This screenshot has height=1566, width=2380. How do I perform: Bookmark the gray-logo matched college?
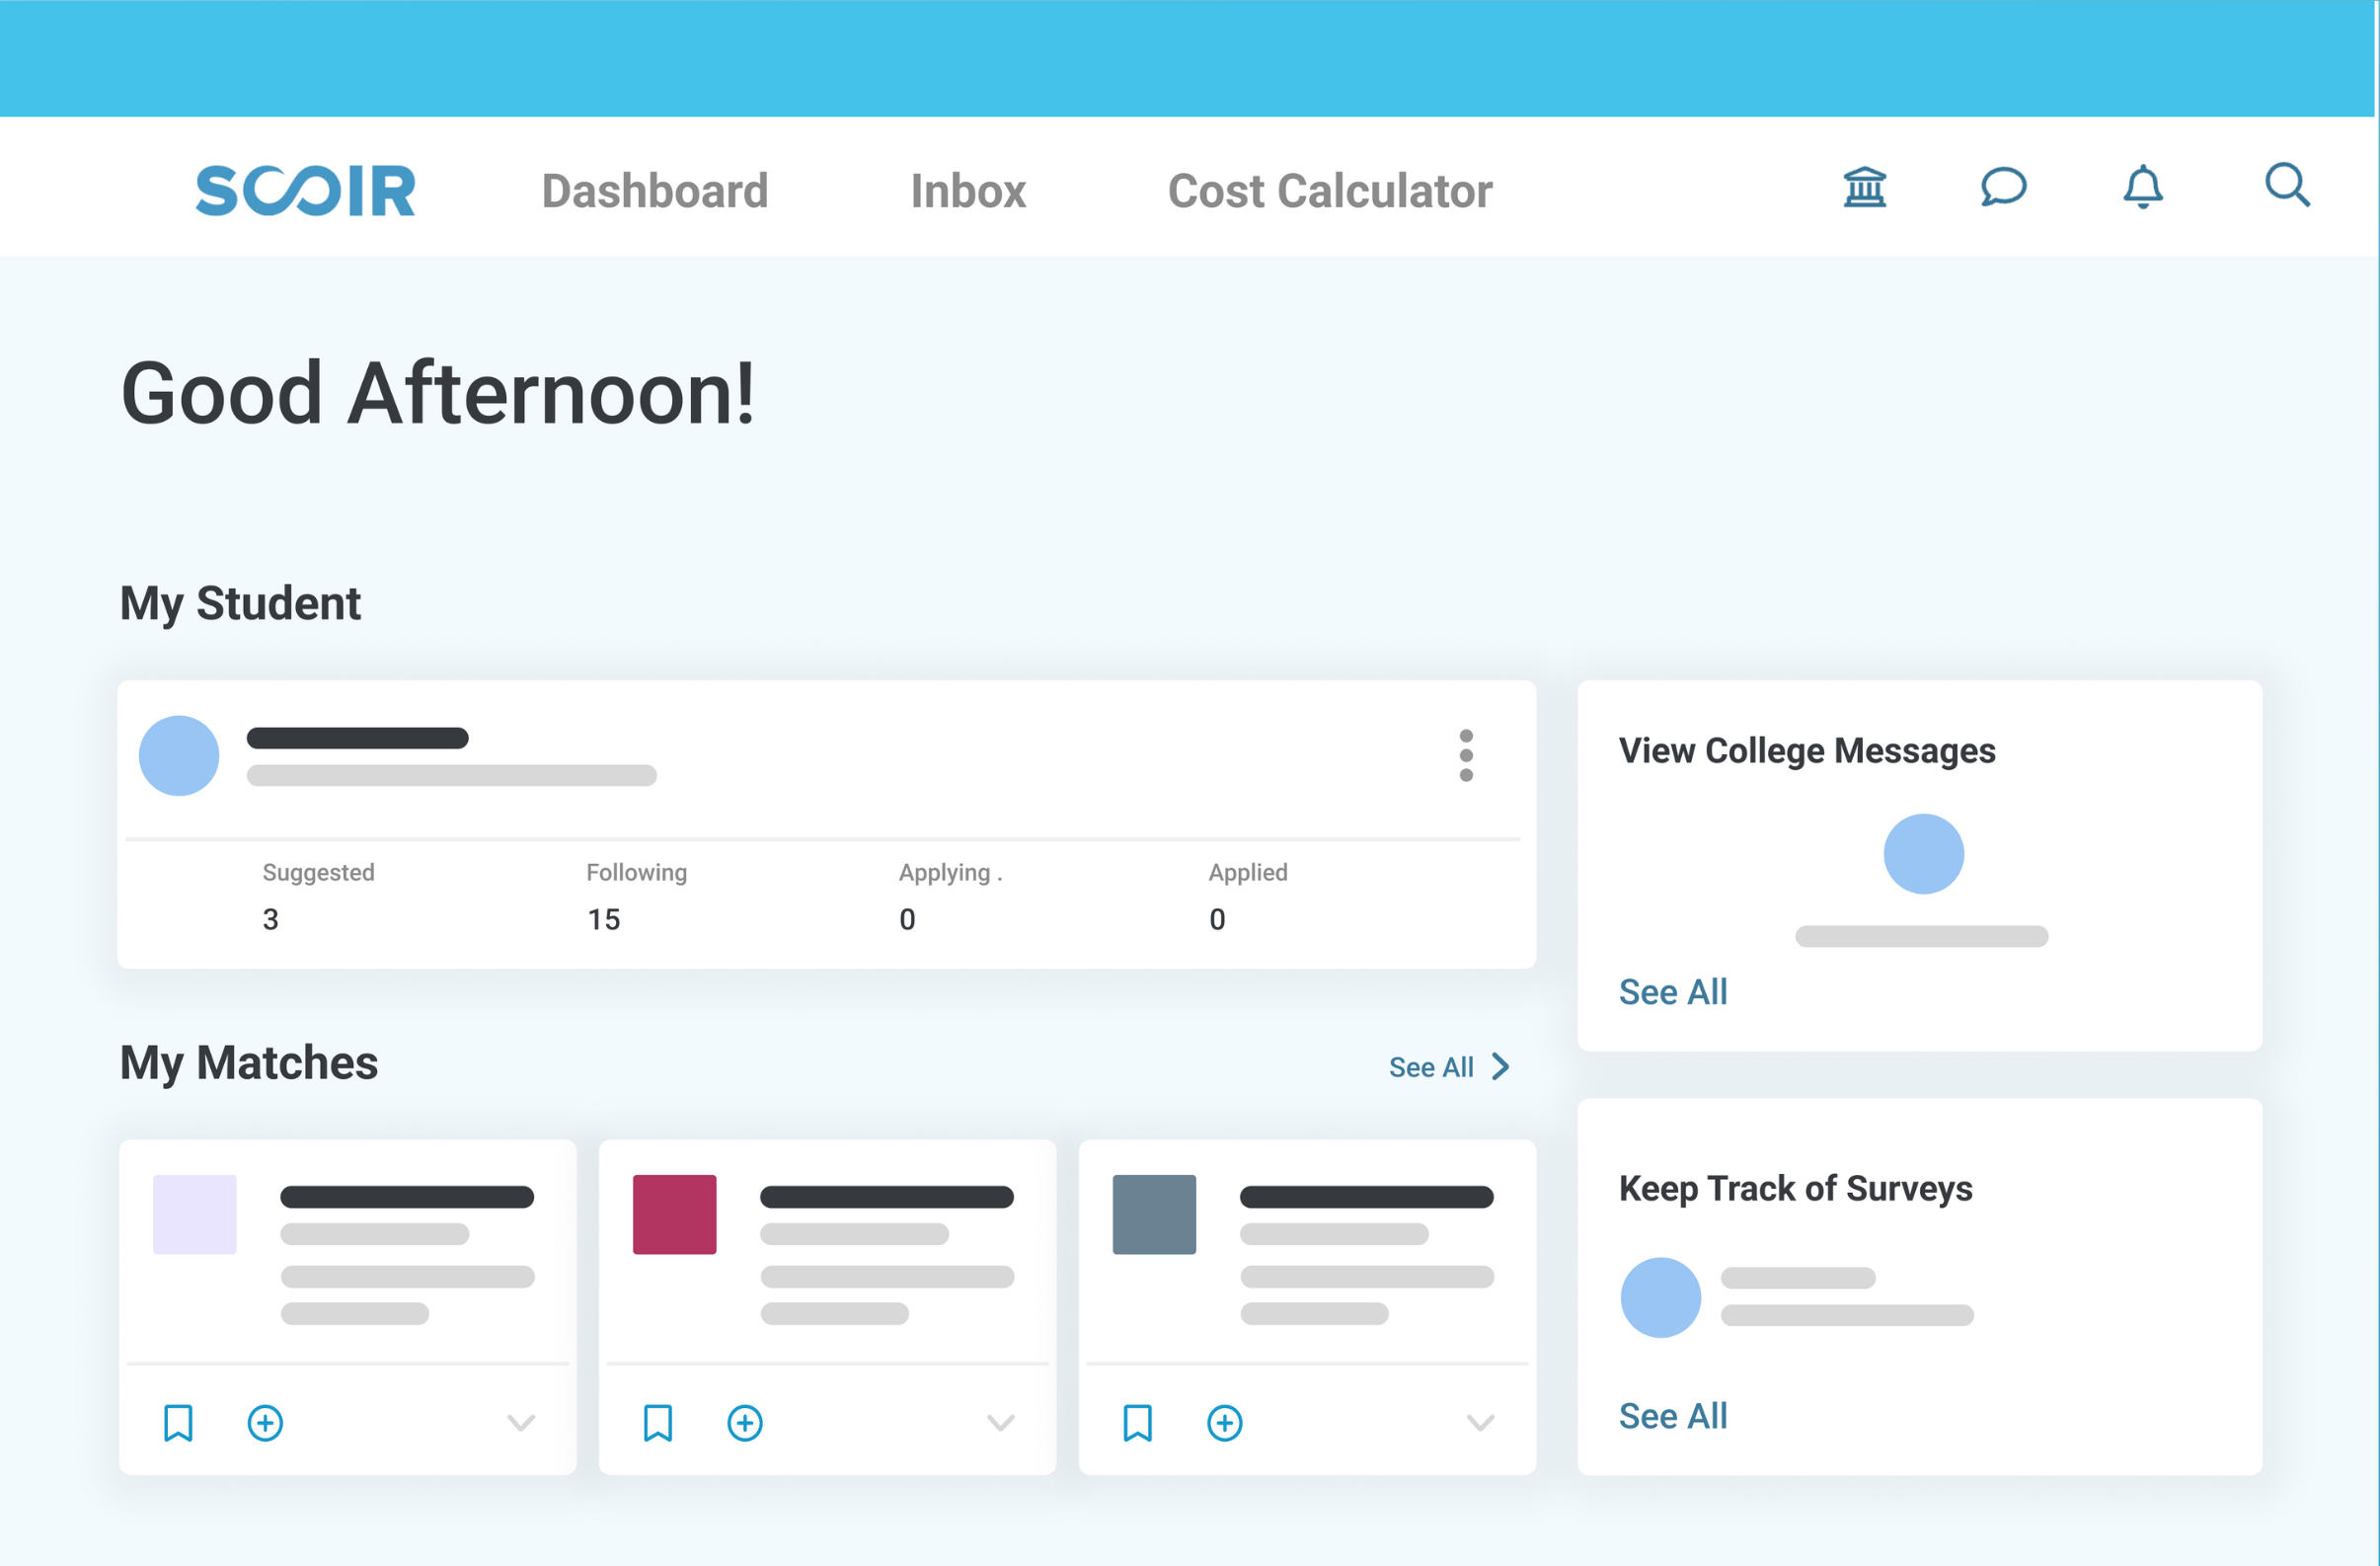(x=1137, y=1422)
